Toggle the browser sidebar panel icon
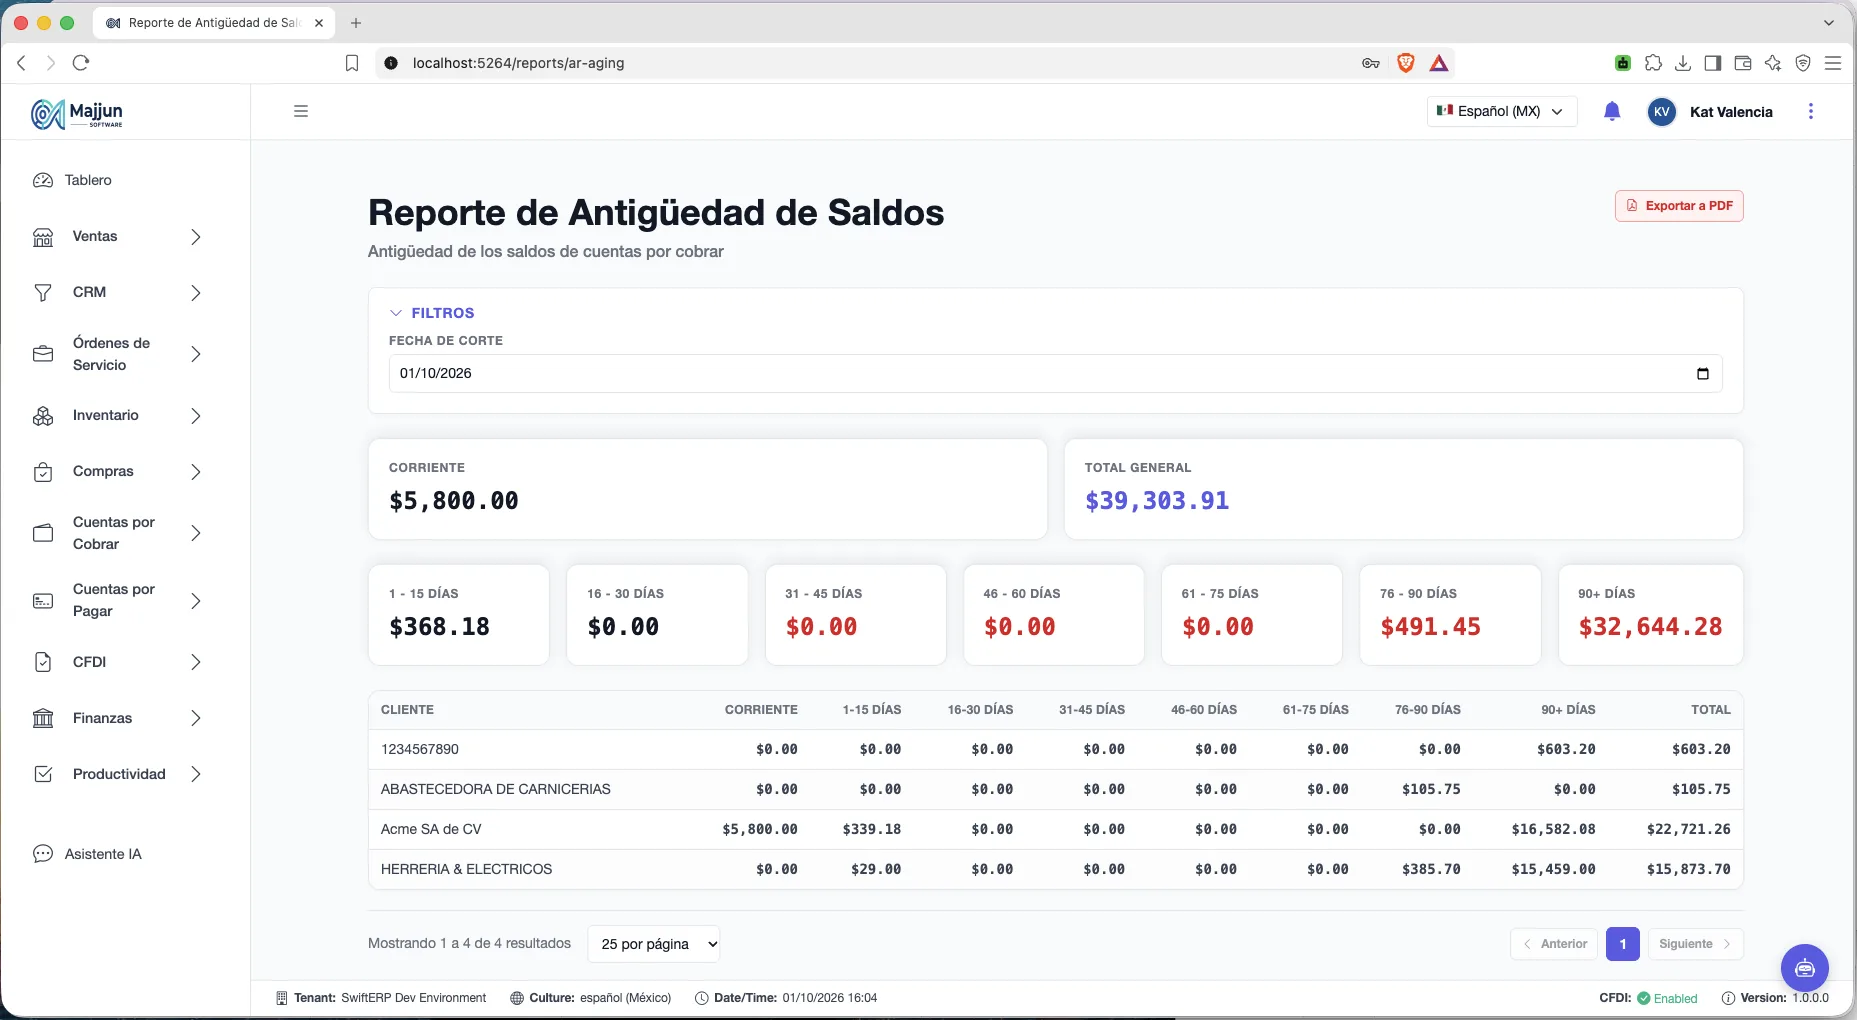Image resolution: width=1857 pixels, height=1020 pixels. (x=1713, y=63)
